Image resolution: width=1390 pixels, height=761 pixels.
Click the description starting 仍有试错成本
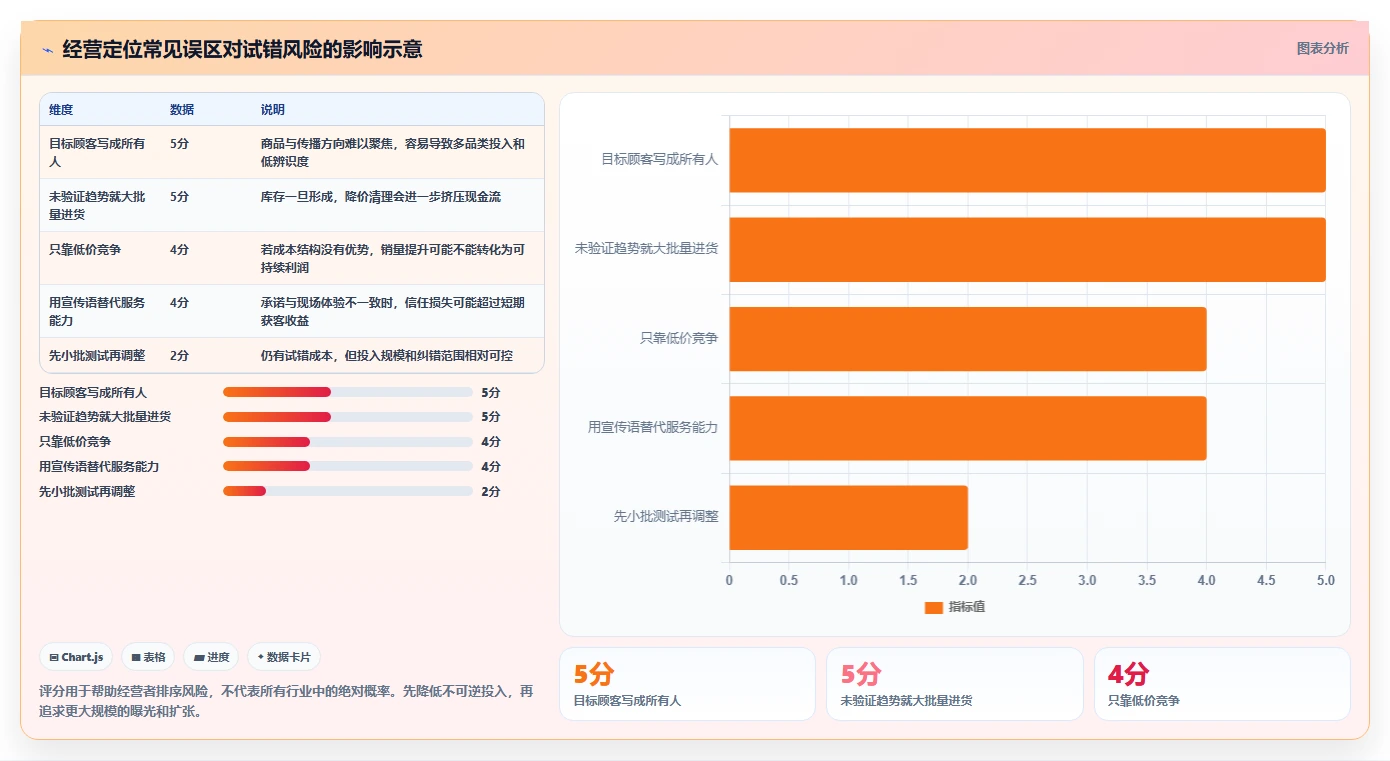[x=387, y=355]
